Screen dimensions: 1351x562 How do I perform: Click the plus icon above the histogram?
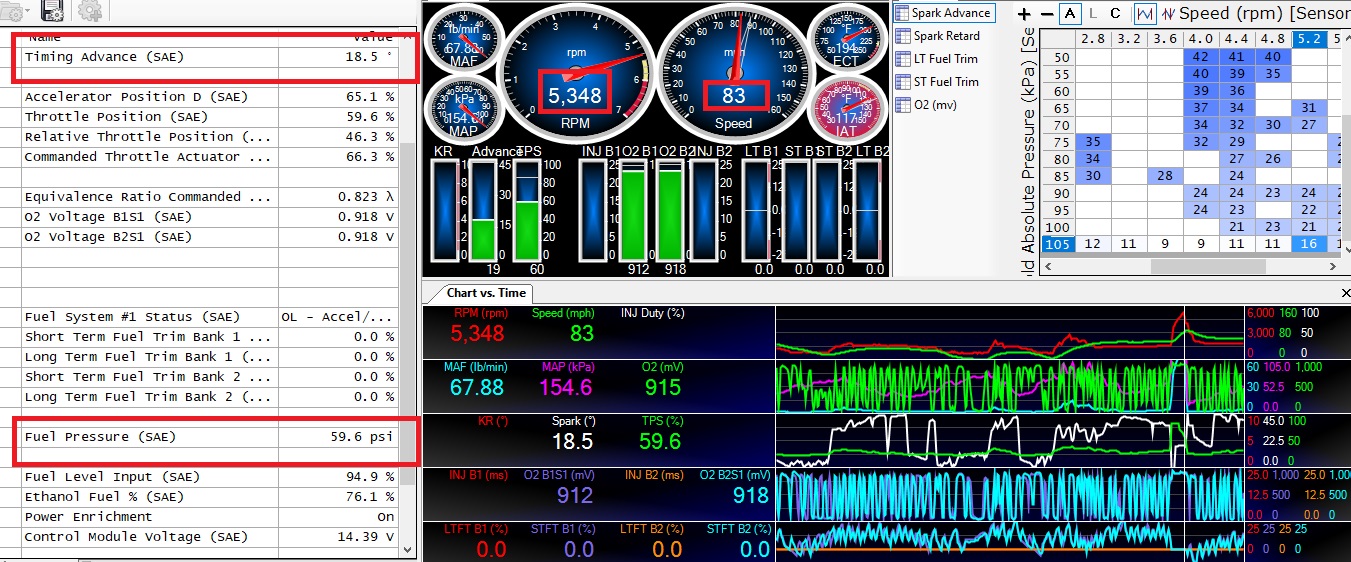1024,14
